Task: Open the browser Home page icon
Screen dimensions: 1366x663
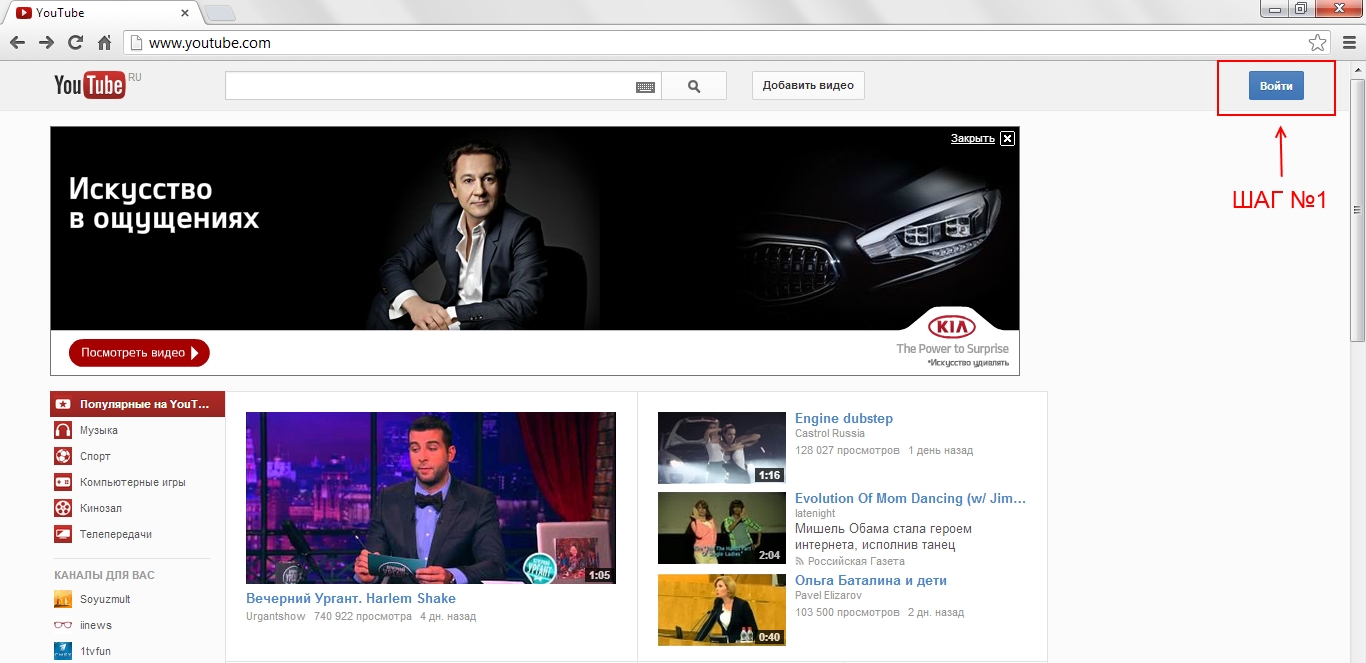Action: pyautogui.click(x=104, y=43)
